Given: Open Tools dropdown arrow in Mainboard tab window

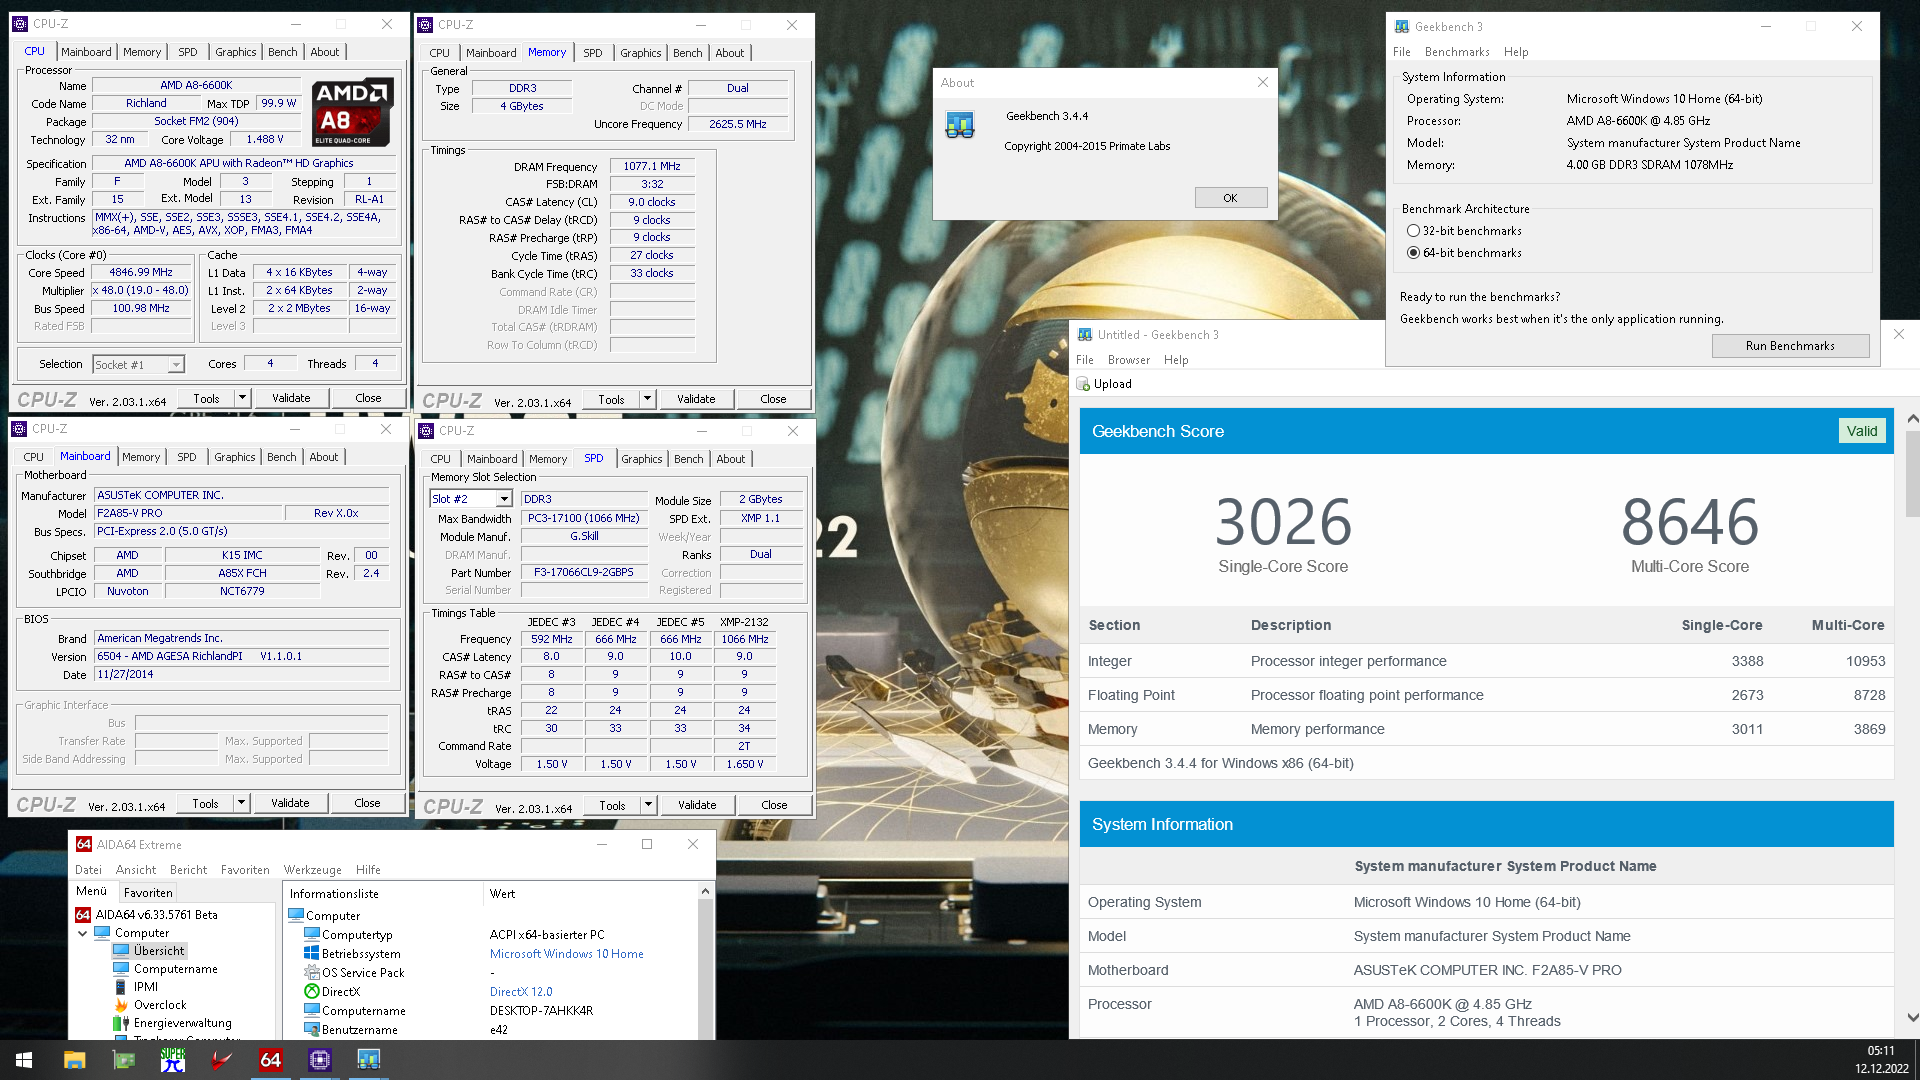Looking at the screenshot, I should tap(240, 803).
